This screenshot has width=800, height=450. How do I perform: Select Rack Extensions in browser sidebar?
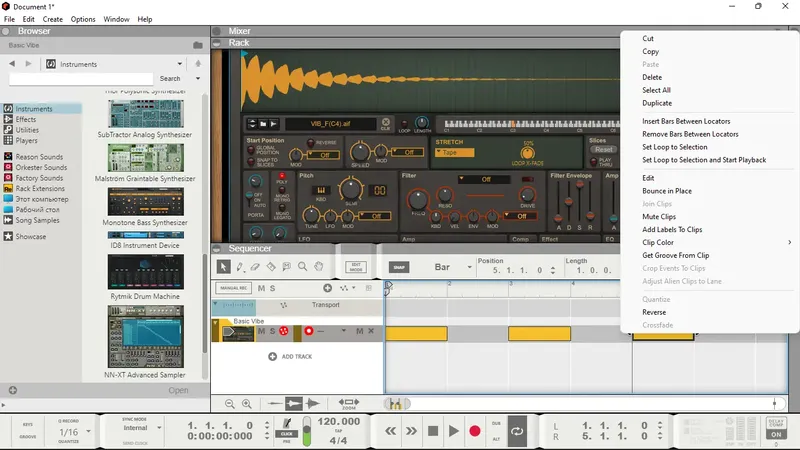(40, 188)
